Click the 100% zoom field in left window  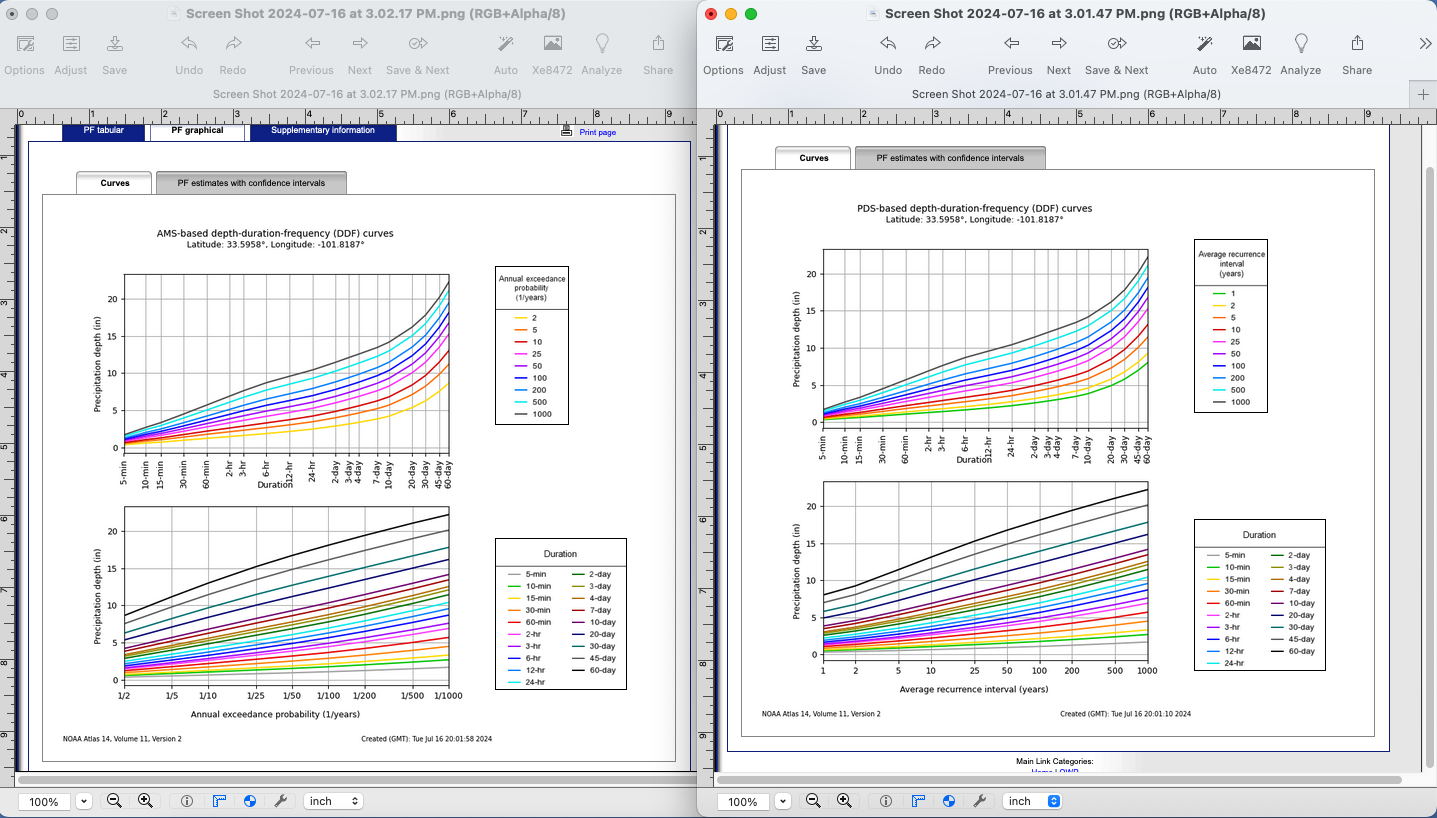pos(44,801)
